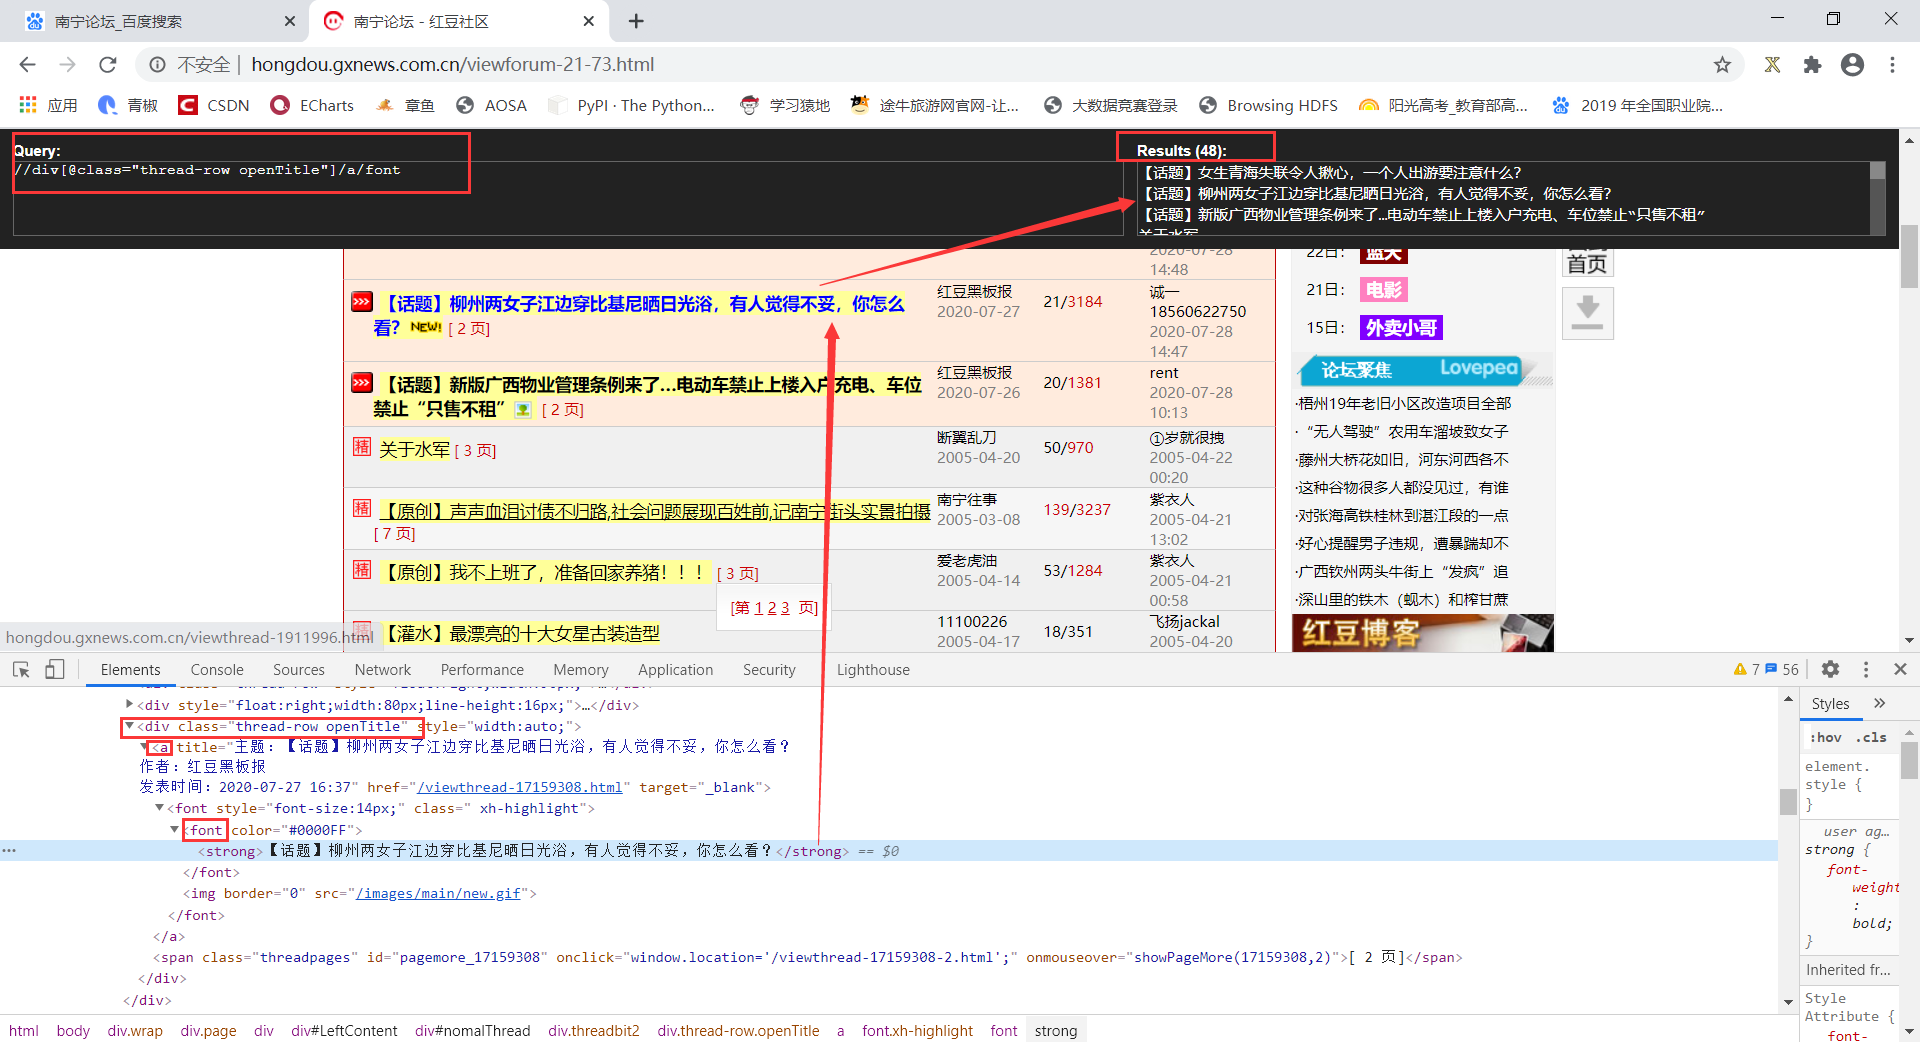Image resolution: width=1920 pixels, height=1042 pixels.
Task: Click the 外卖小哥 tag for 15日
Action: [1401, 328]
